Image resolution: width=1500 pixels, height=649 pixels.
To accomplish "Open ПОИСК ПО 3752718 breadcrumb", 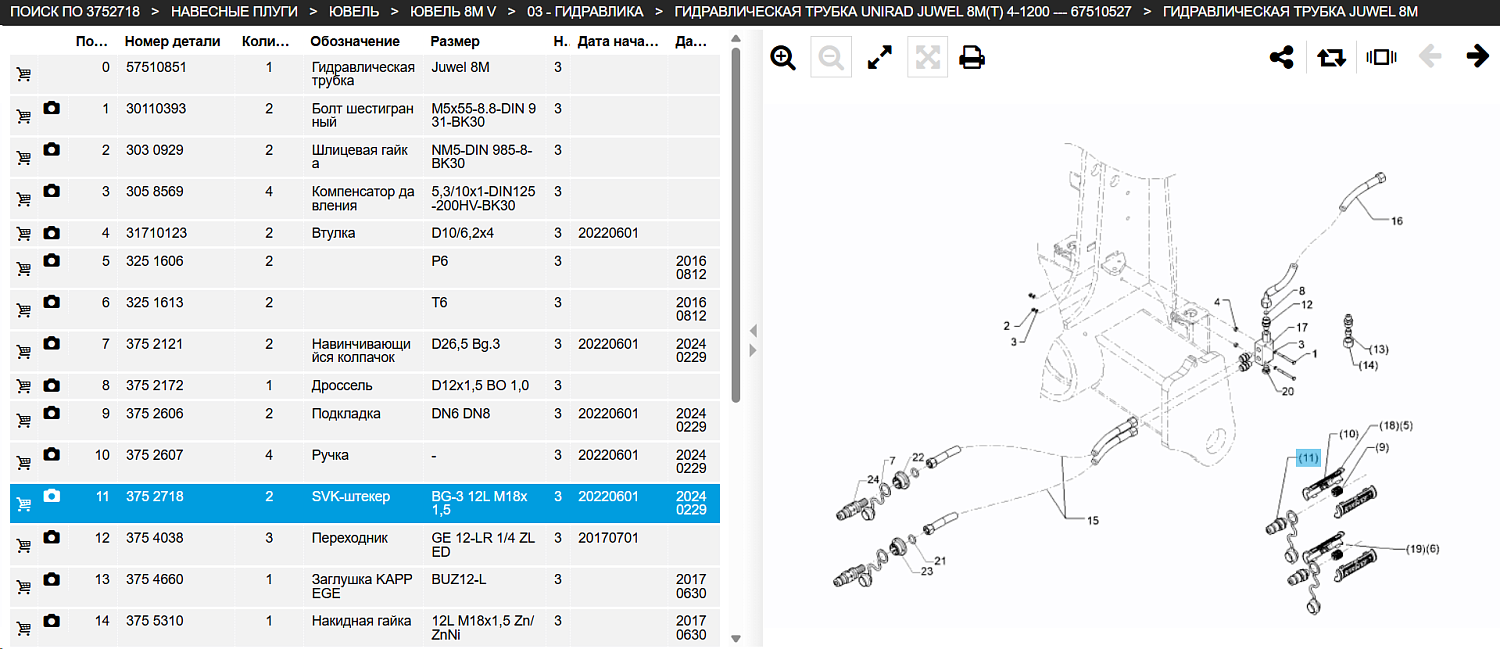I will click(x=75, y=12).
